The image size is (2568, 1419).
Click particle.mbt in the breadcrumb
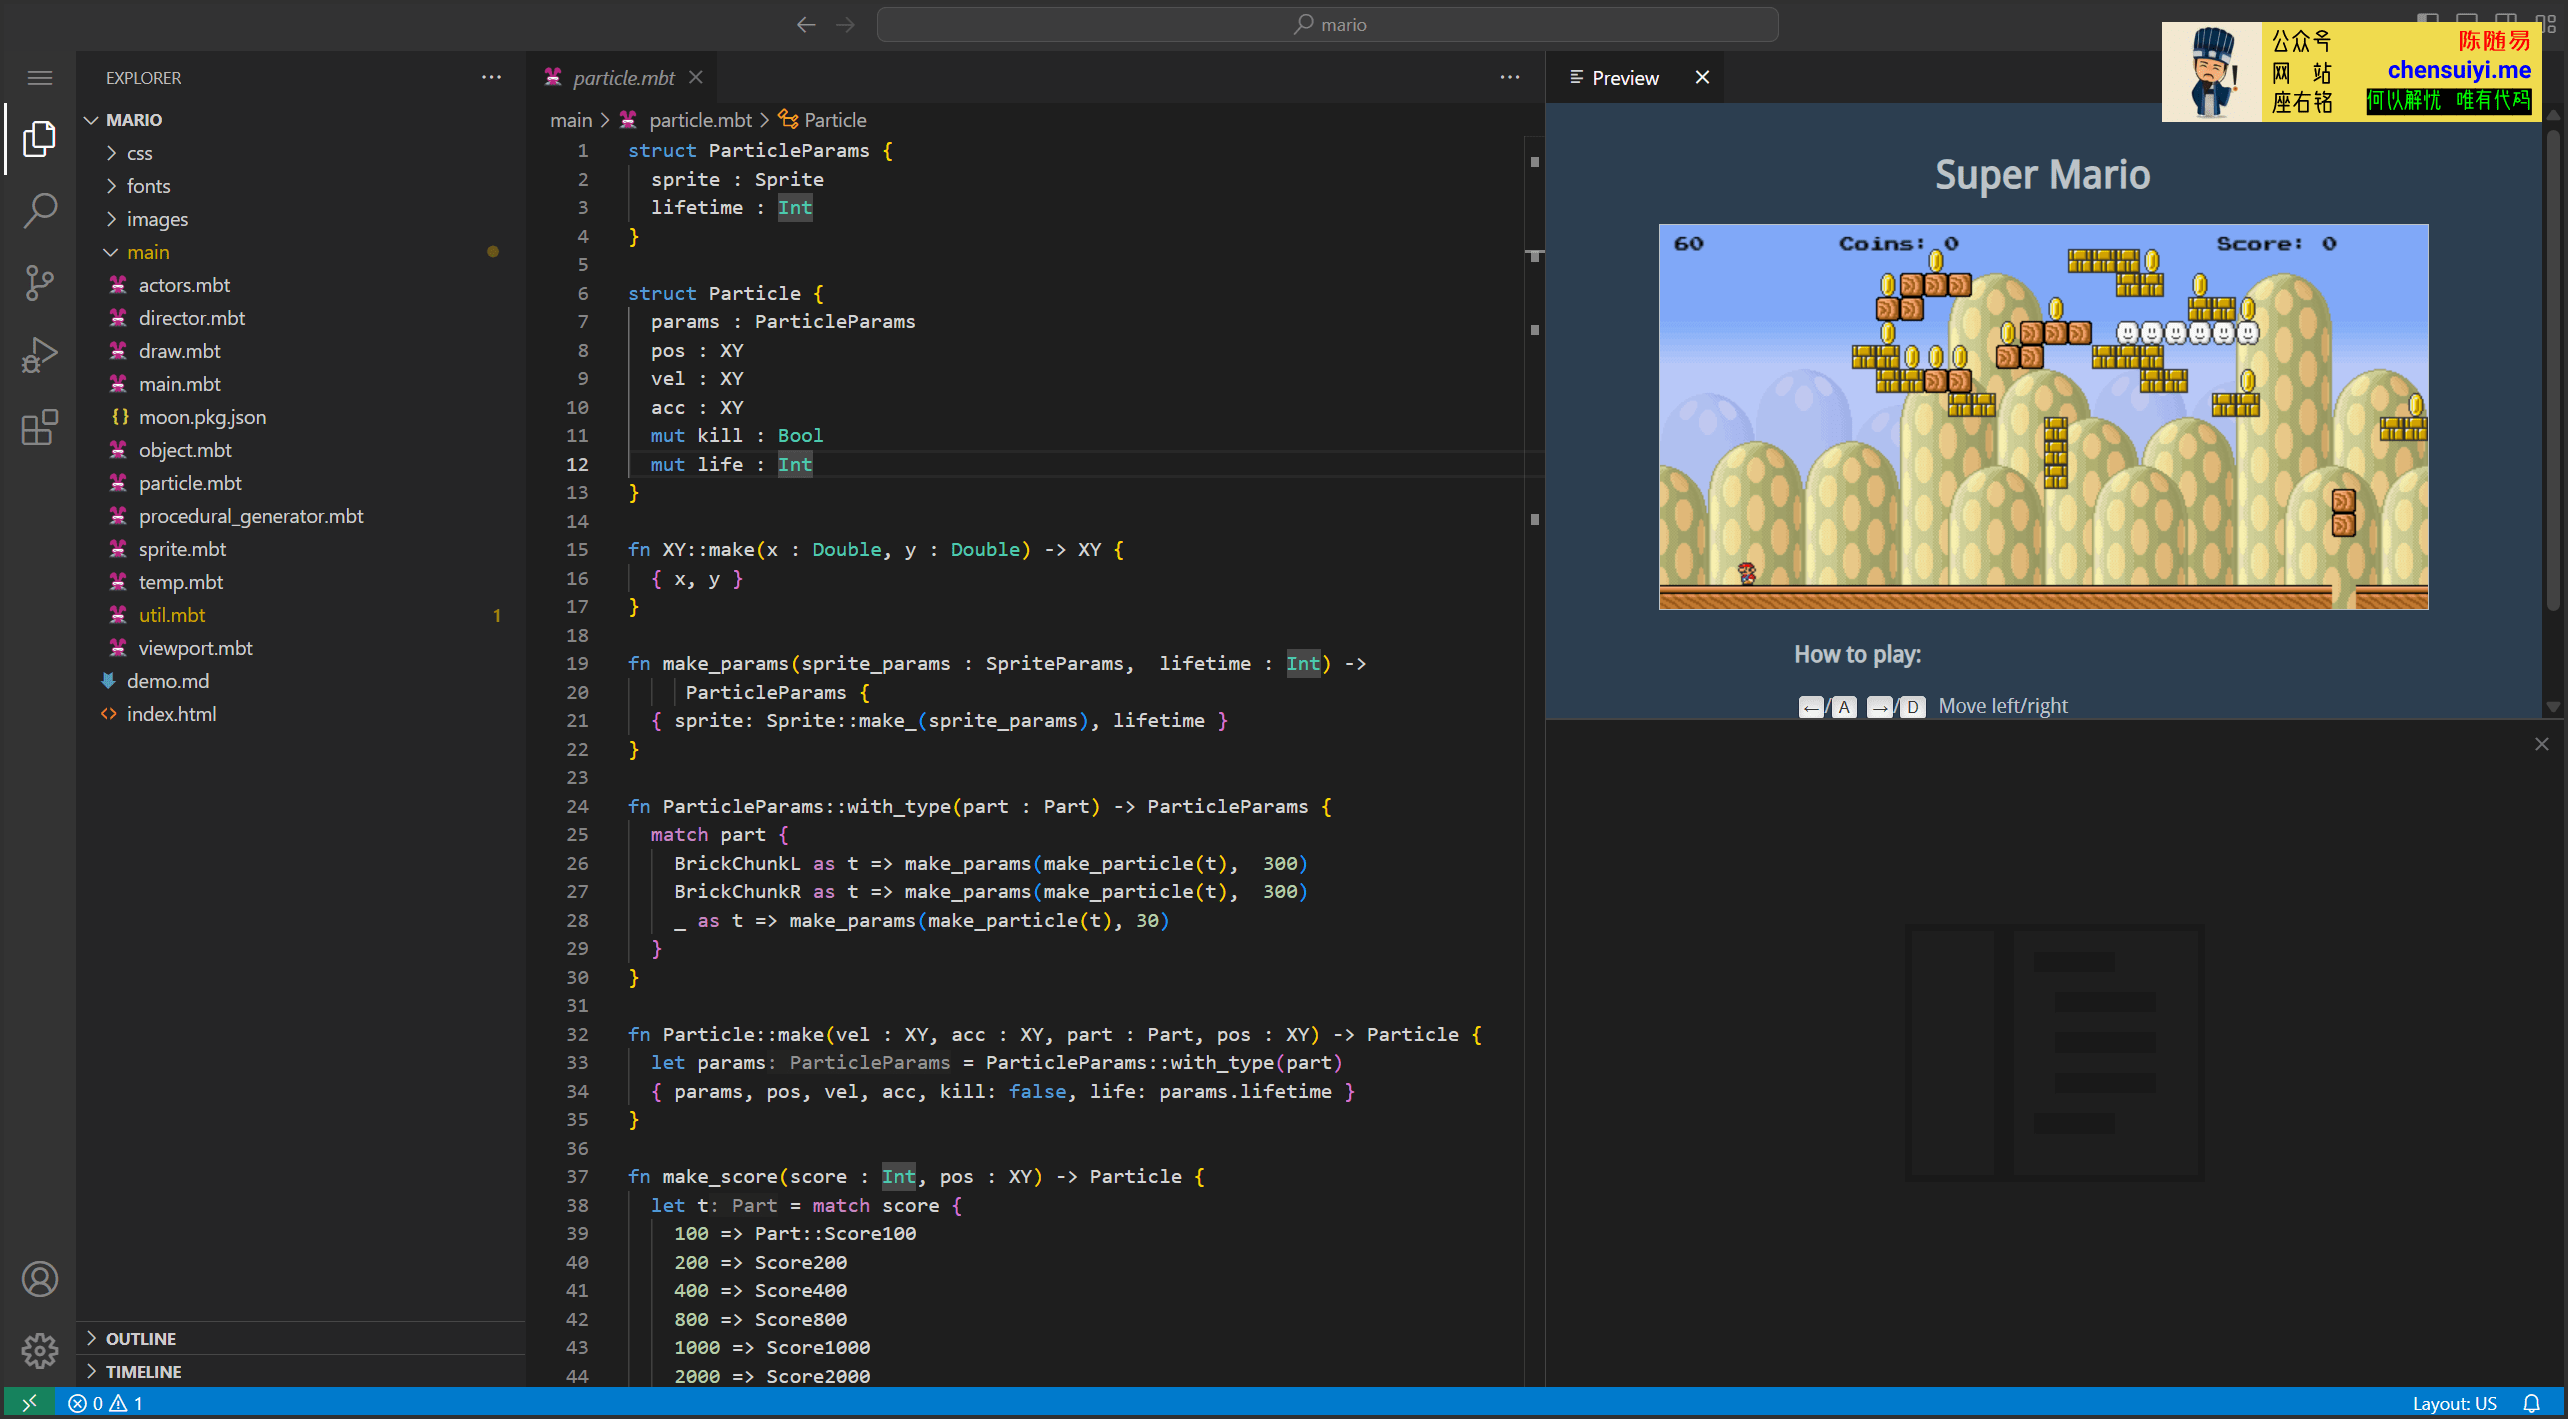coord(685,120)
